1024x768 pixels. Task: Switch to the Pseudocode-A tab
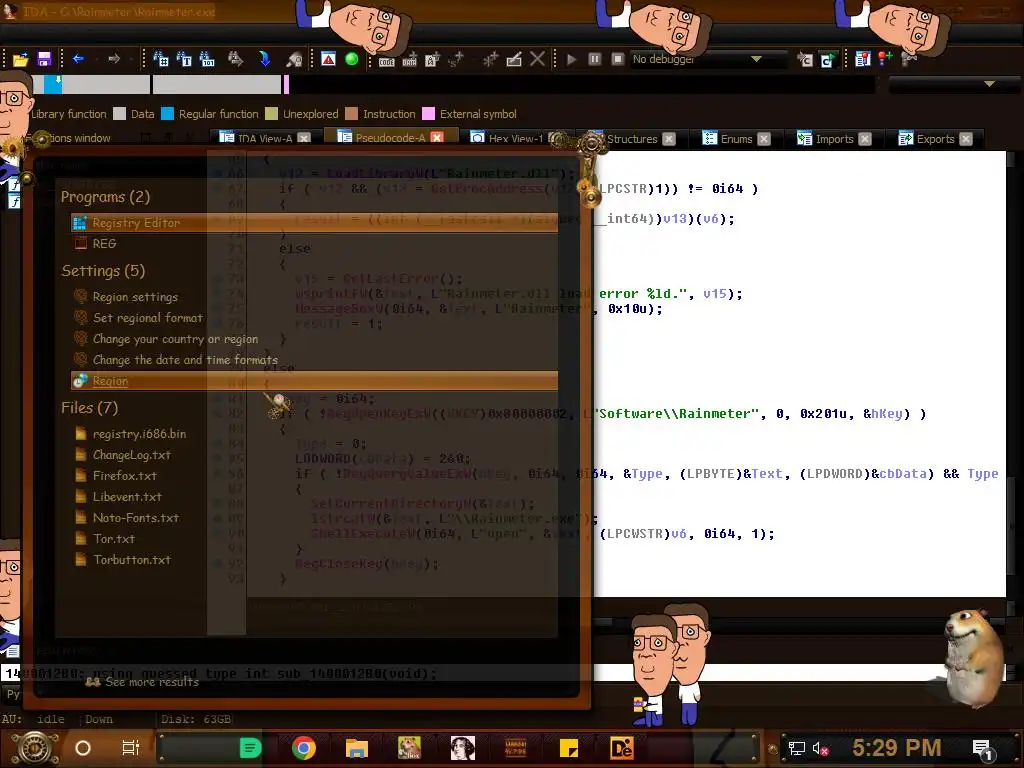coord(390,138)
